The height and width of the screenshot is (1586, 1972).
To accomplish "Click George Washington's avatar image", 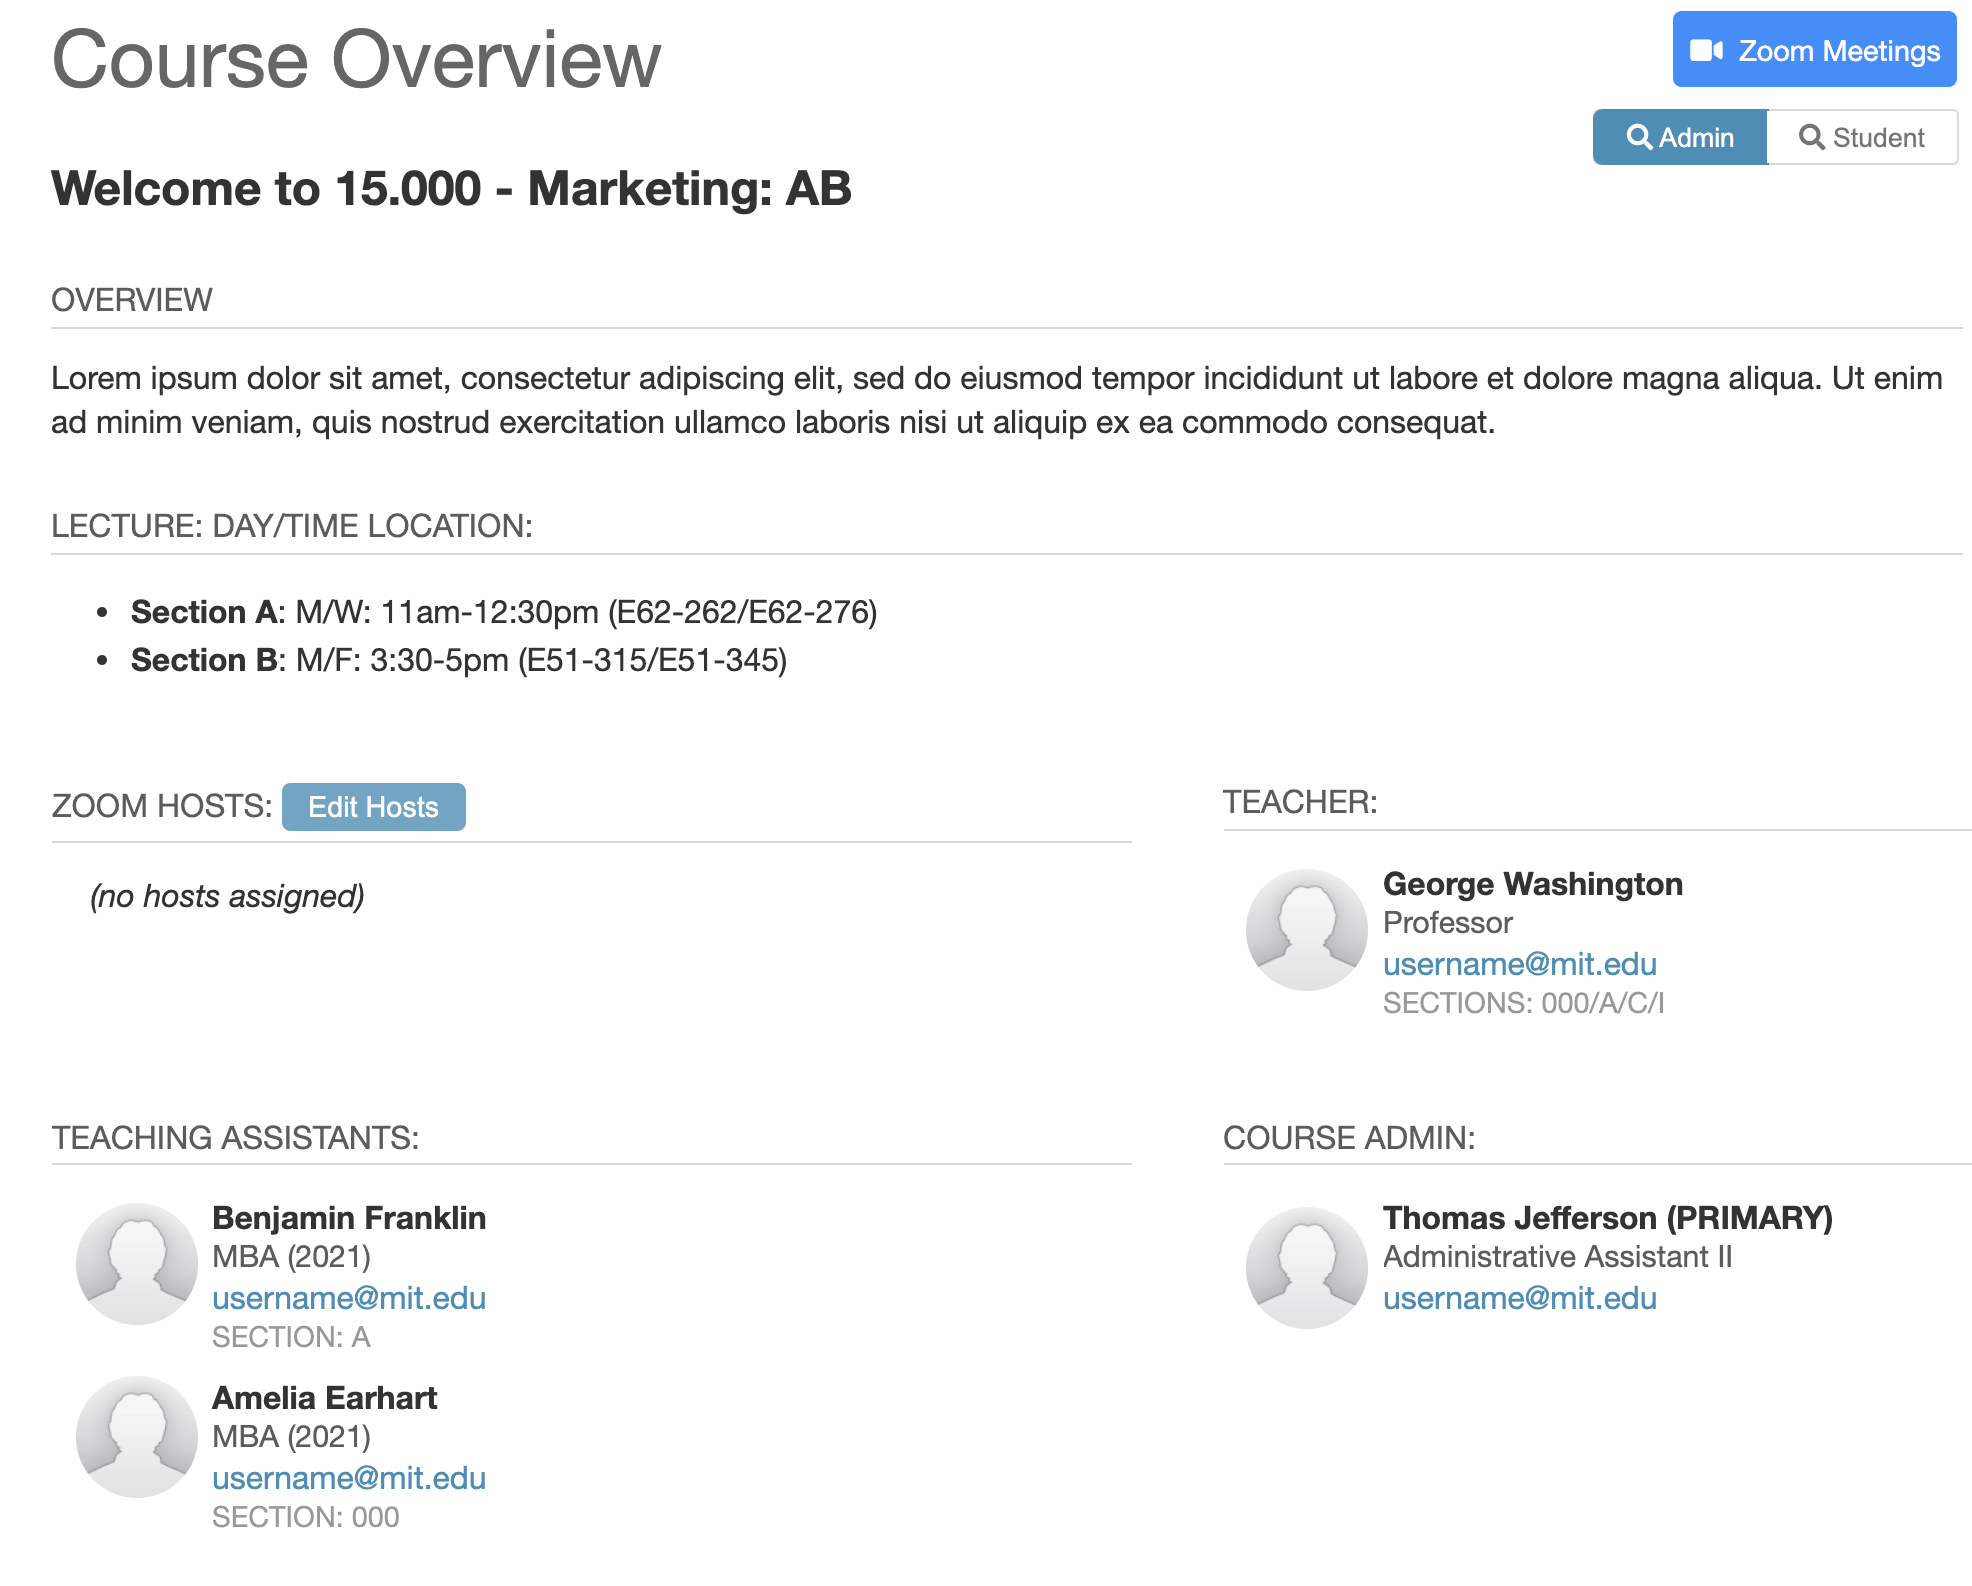I will [1307, 930].
